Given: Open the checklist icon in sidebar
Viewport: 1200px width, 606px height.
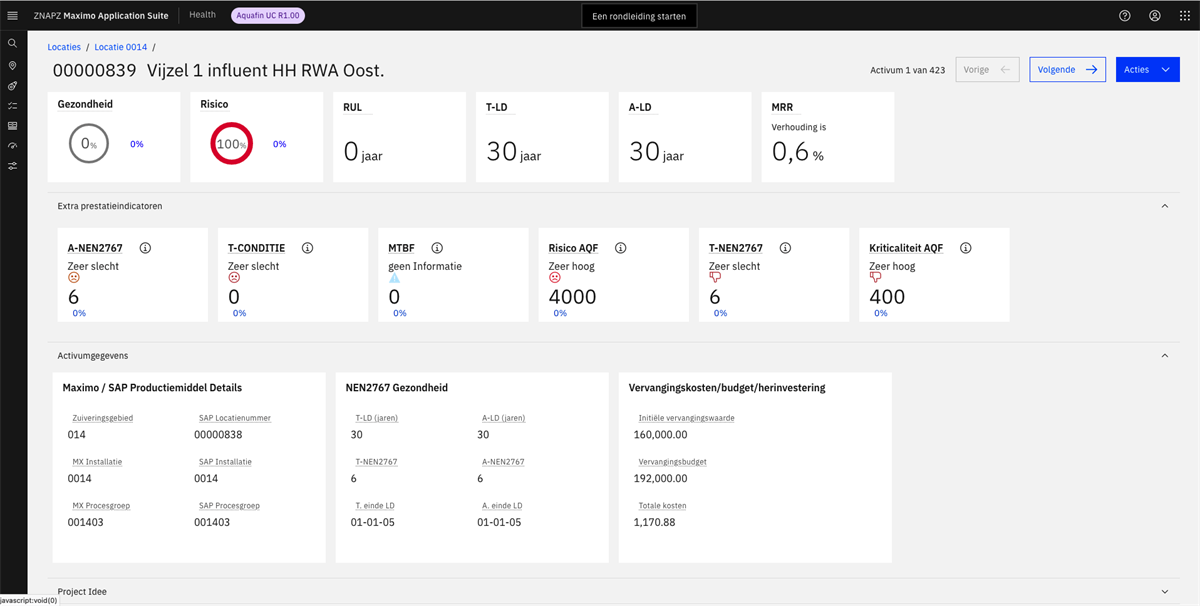Looking at the screenshot, I should (12, 105).
